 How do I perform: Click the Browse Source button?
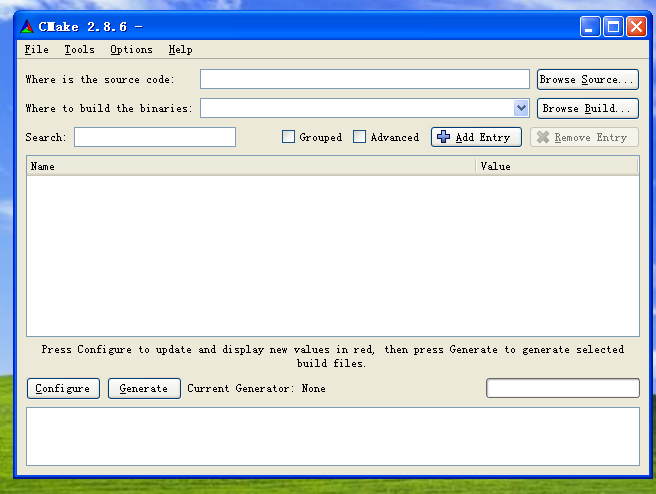(587, 79)
